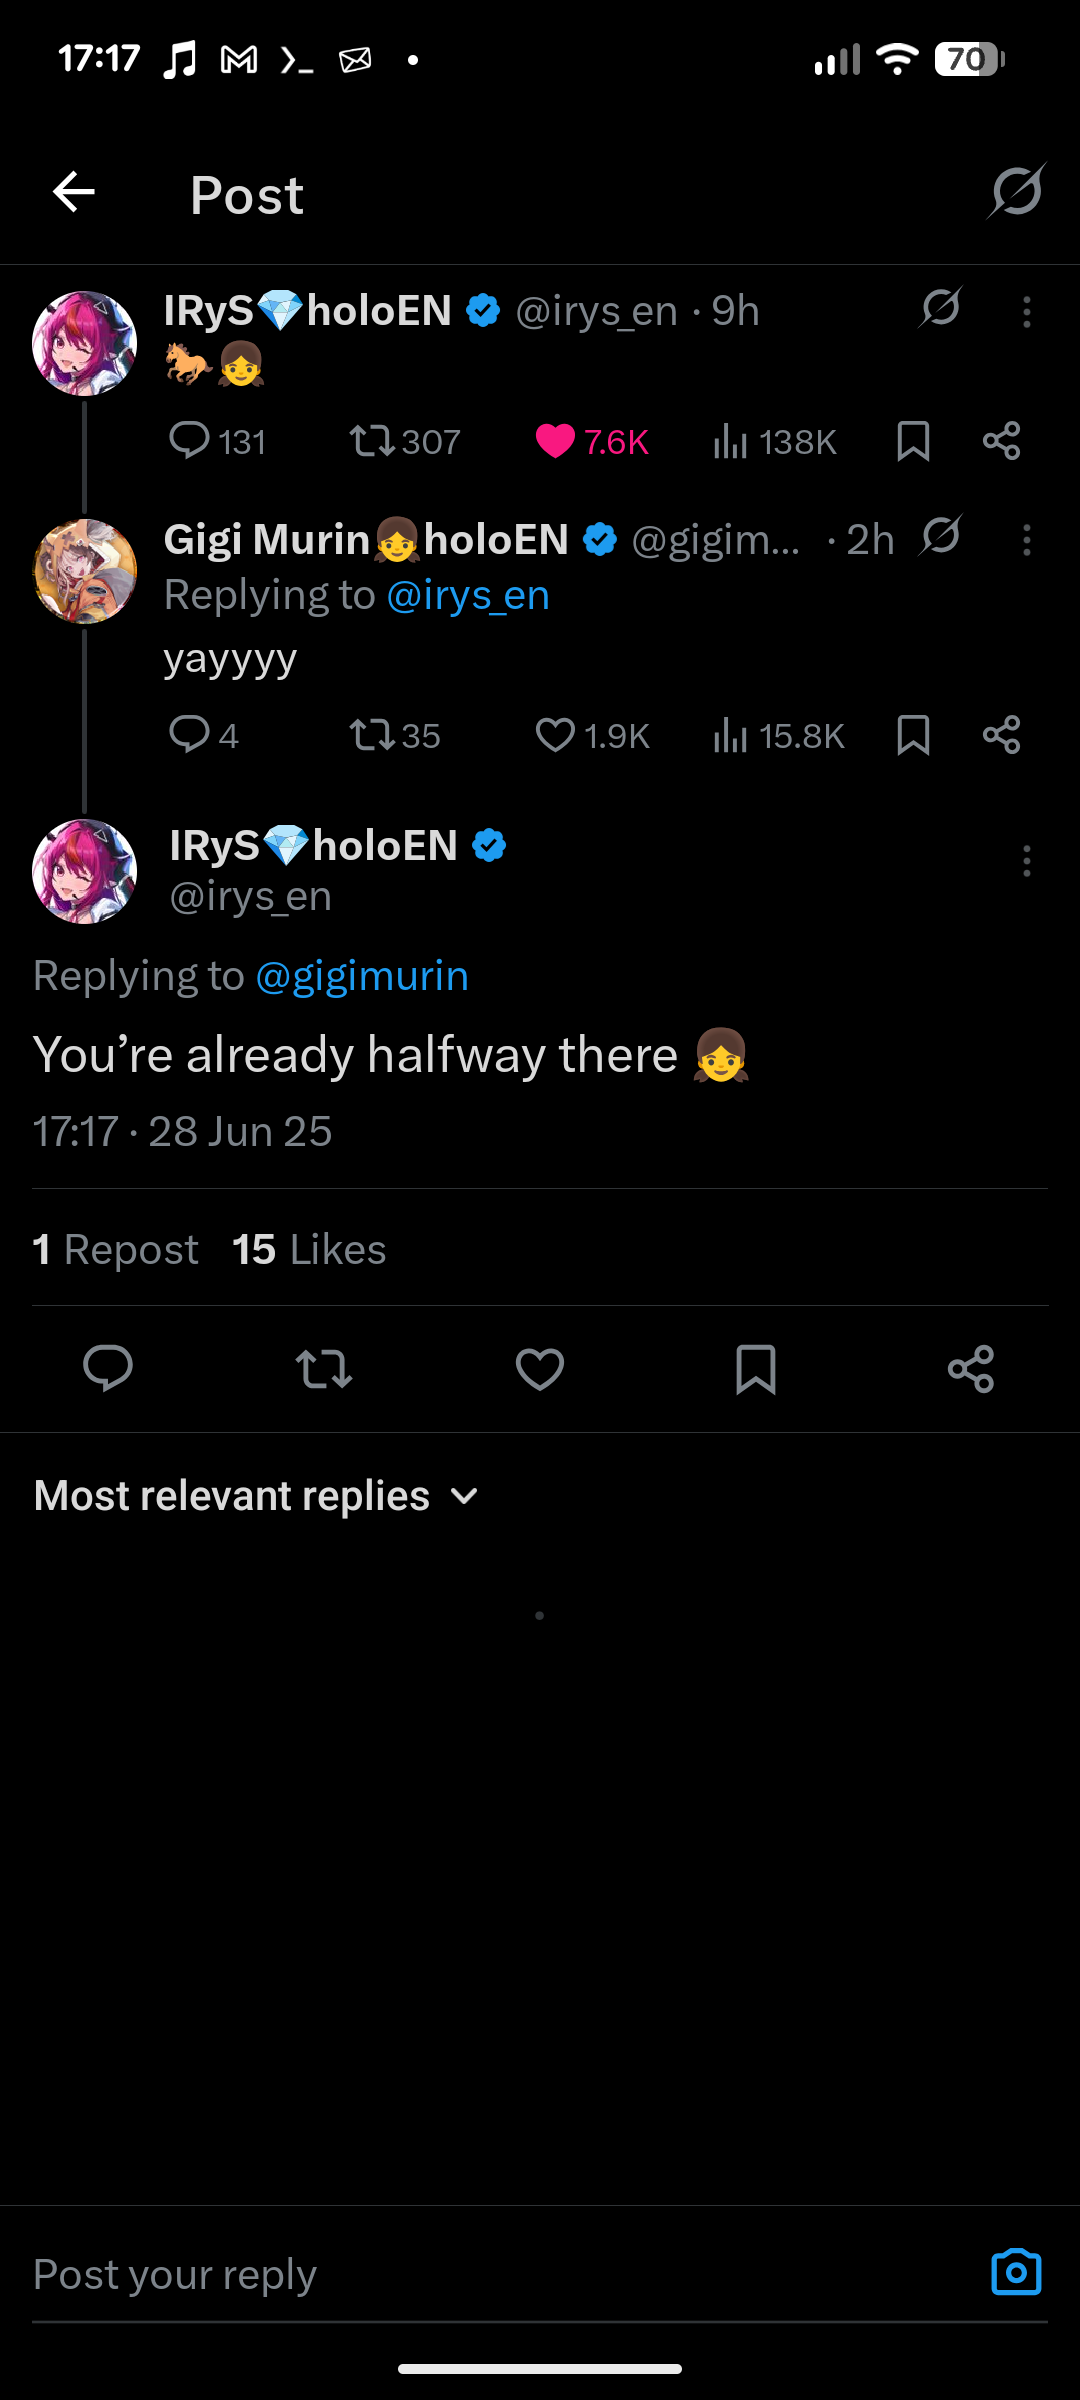Share Gigi Murin's reply
This screenshot has width=1080, height=2400.
(x=1001, y=735)
